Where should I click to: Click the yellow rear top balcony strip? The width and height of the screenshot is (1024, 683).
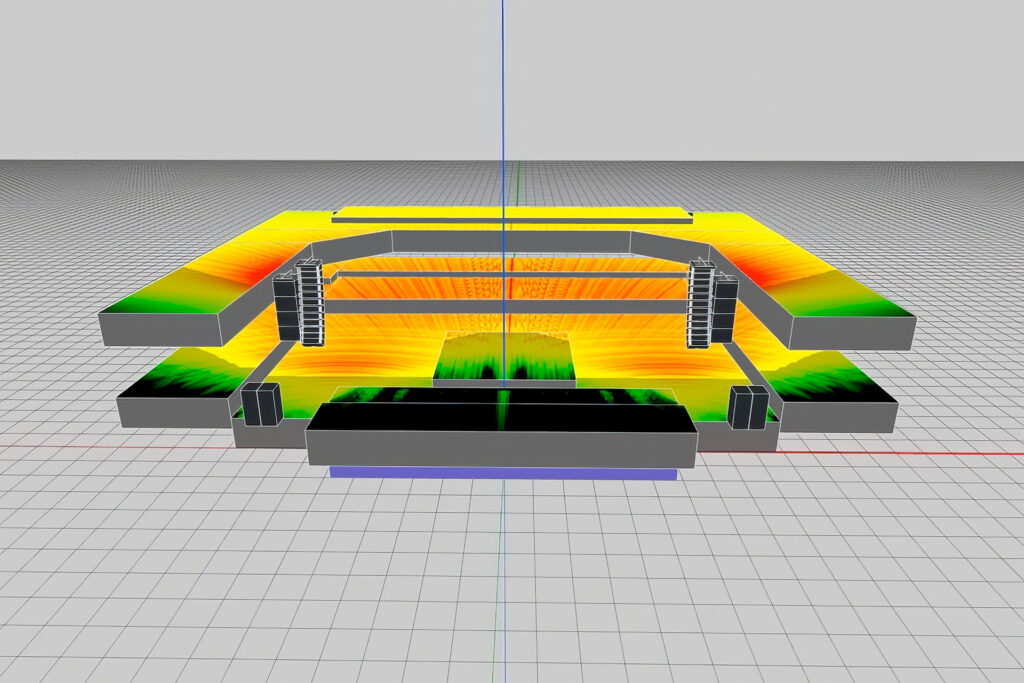pyautogui.click(x=510, y=212)
